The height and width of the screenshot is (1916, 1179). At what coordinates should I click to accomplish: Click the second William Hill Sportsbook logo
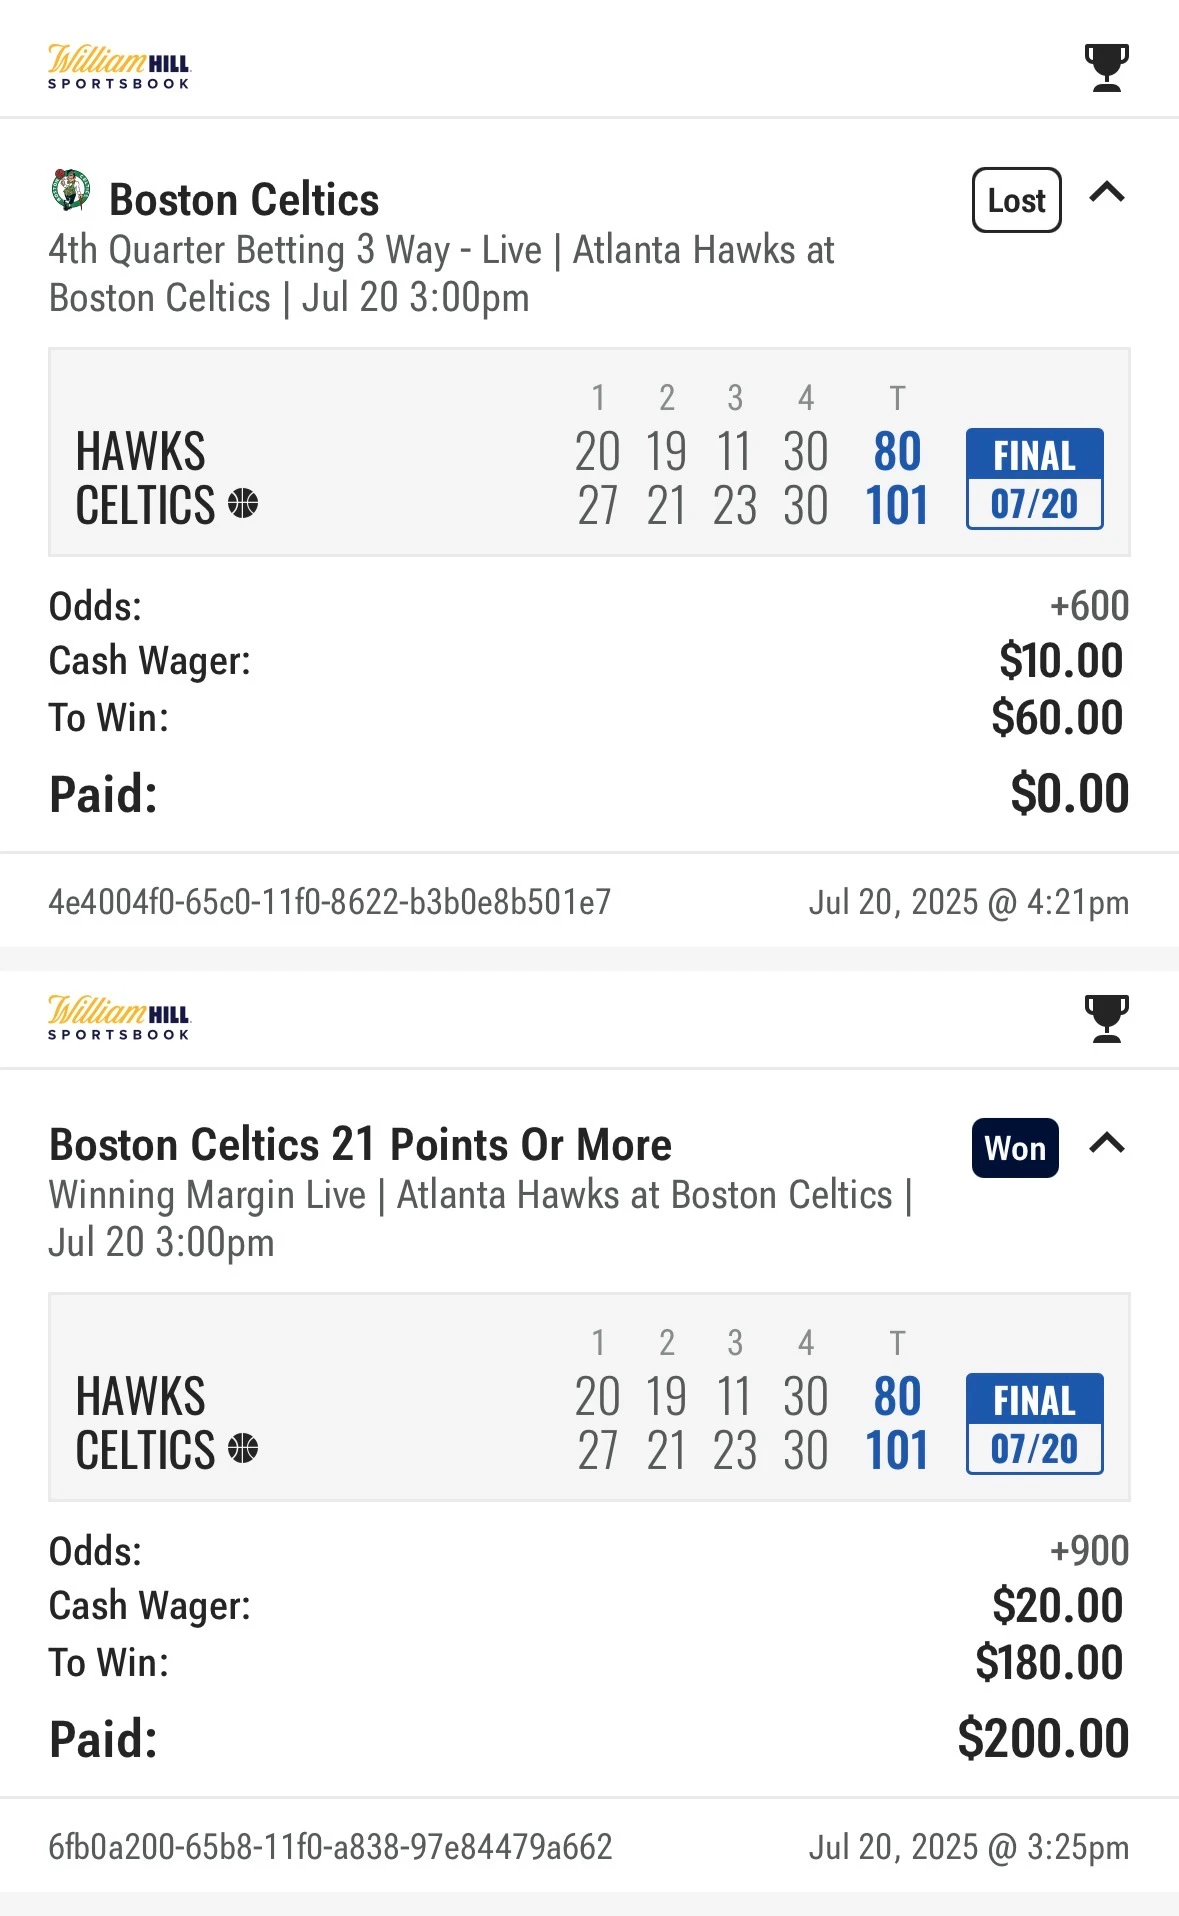[x=119, y=1018]
